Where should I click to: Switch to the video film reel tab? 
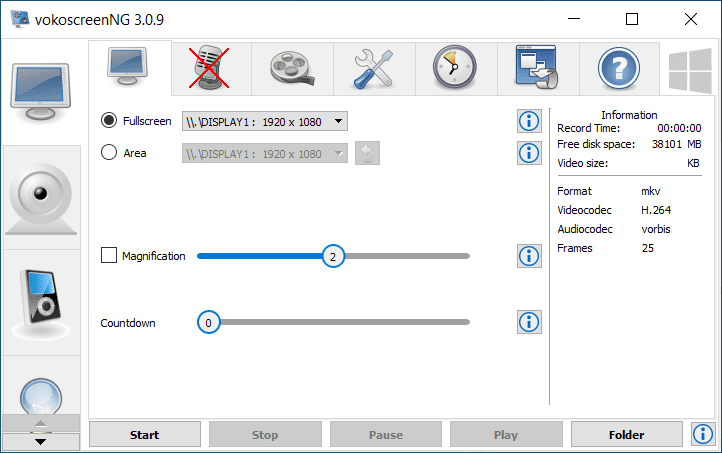pyautogui.click(x=292, y=68)
